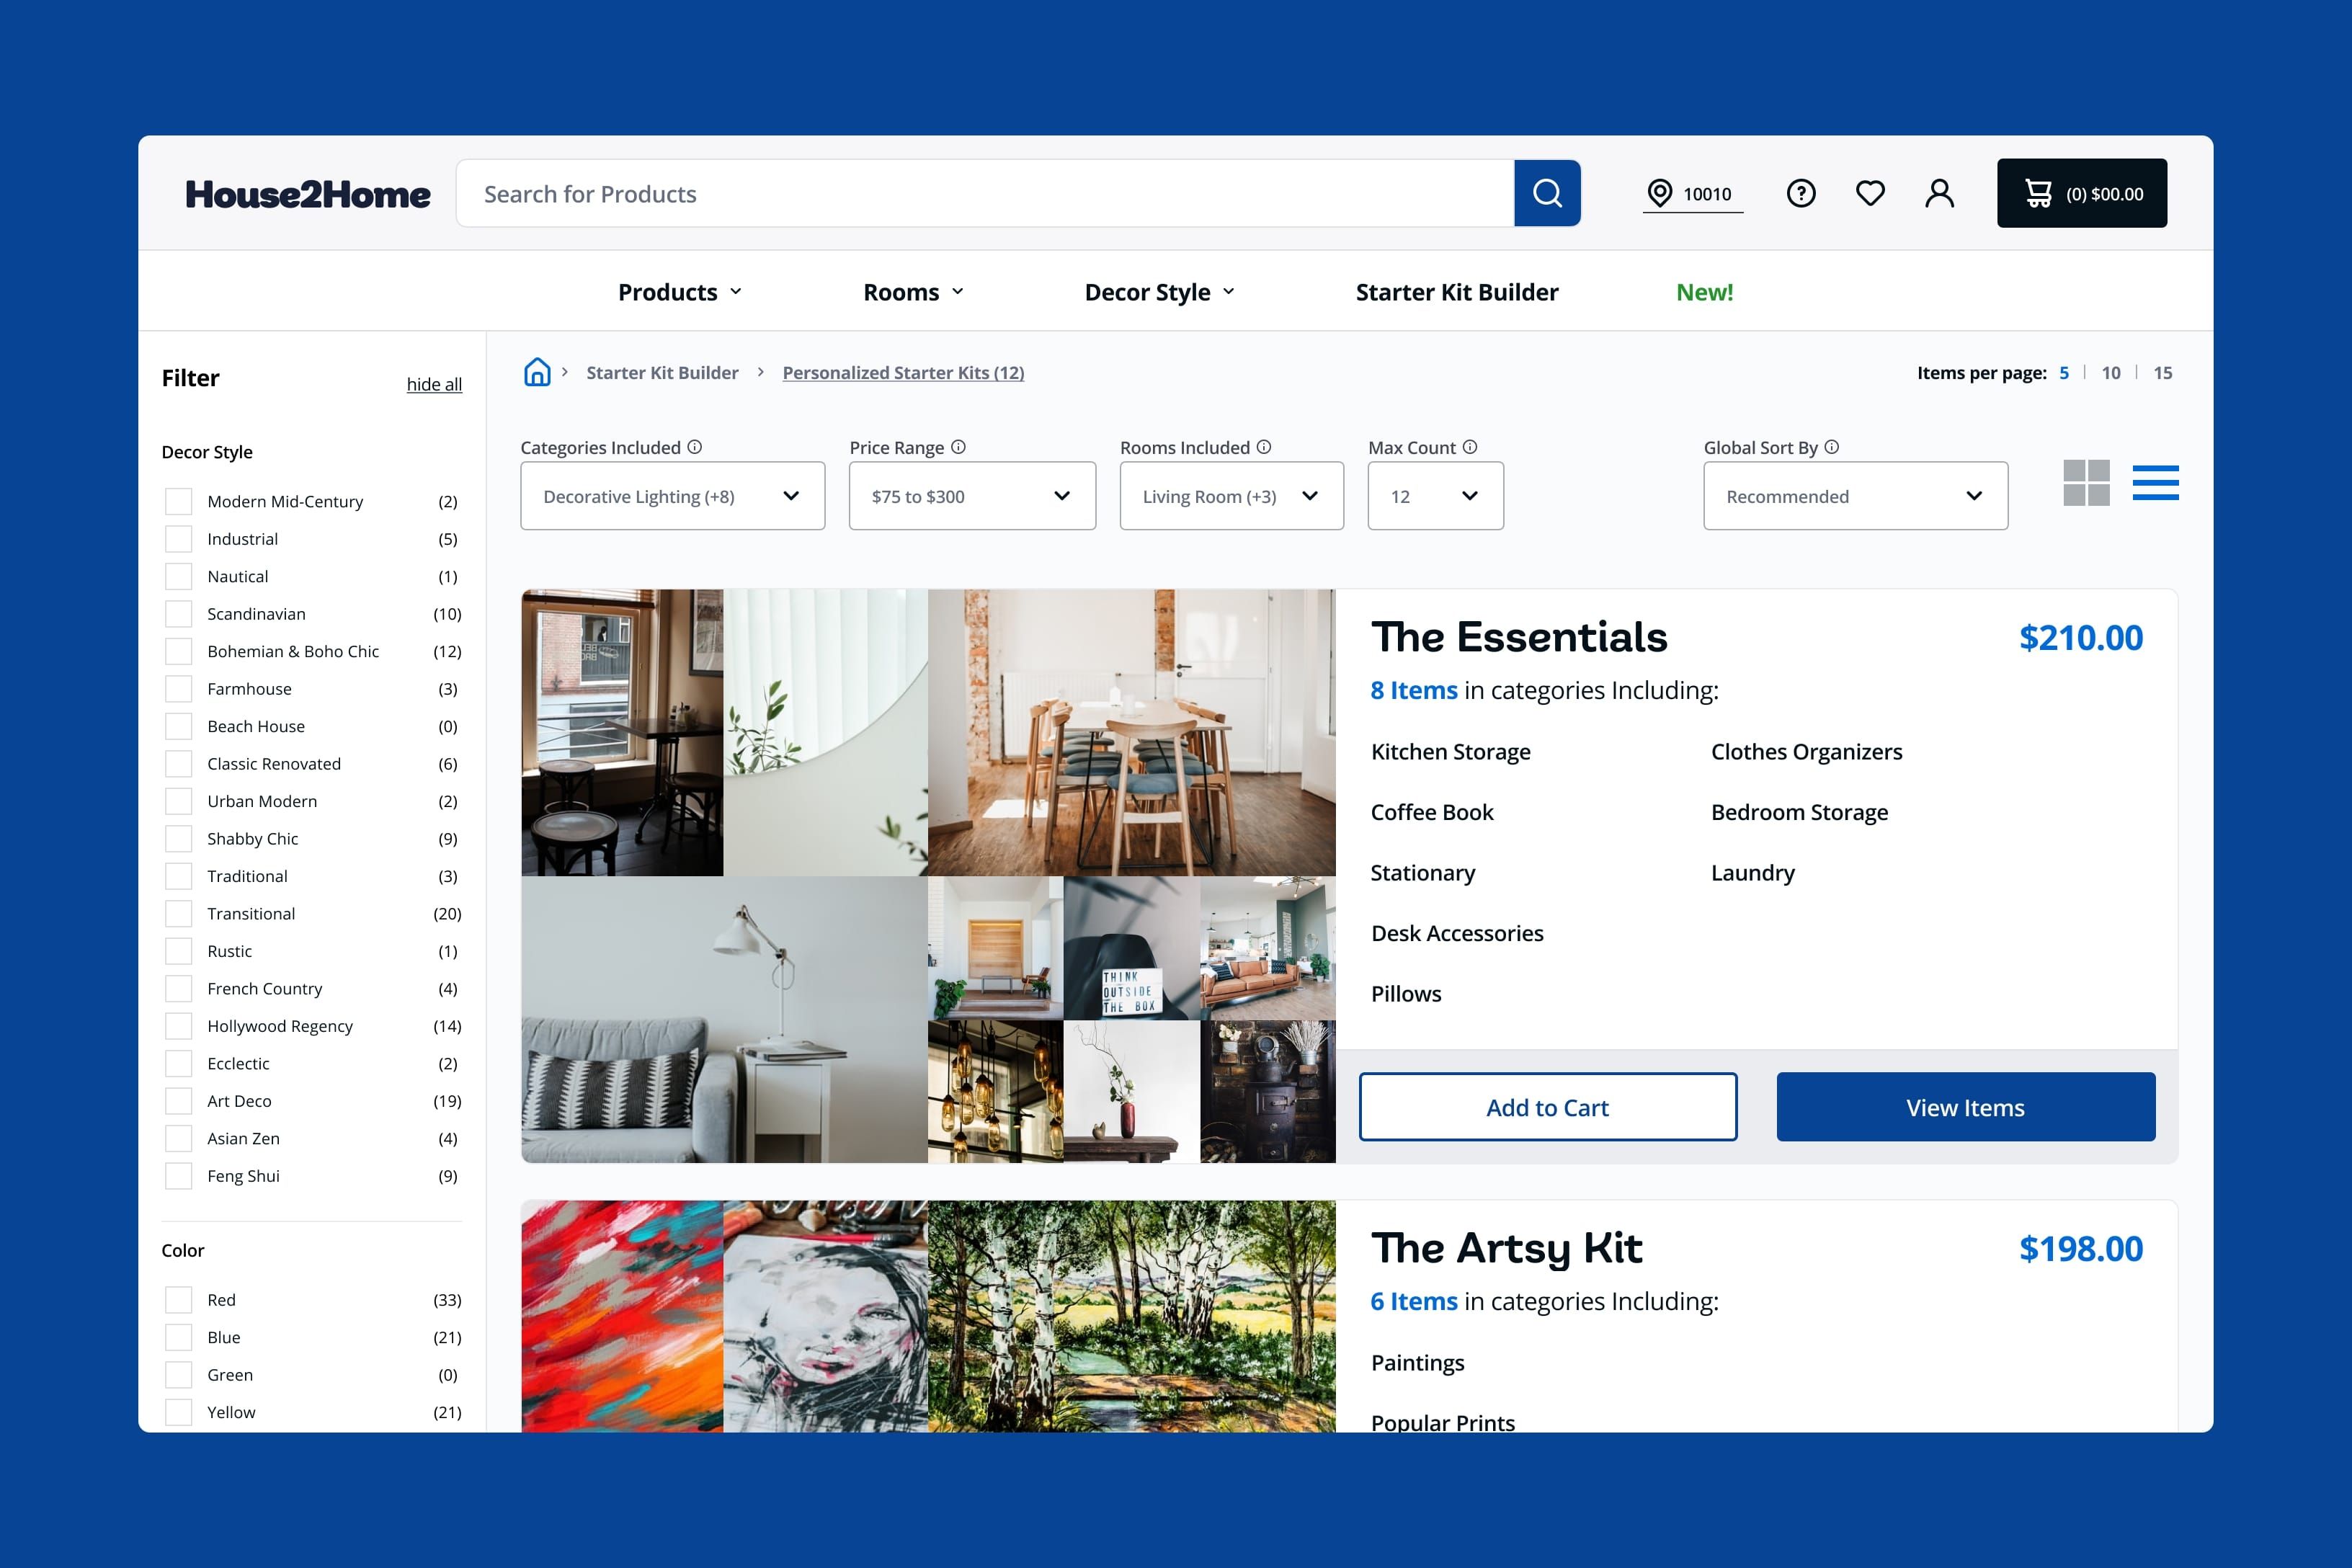The width and height of the screenshot is (2352, 1568).
Task: Click Personalized Starter Kits (12) breadcrumb
Action: [903, 373]
